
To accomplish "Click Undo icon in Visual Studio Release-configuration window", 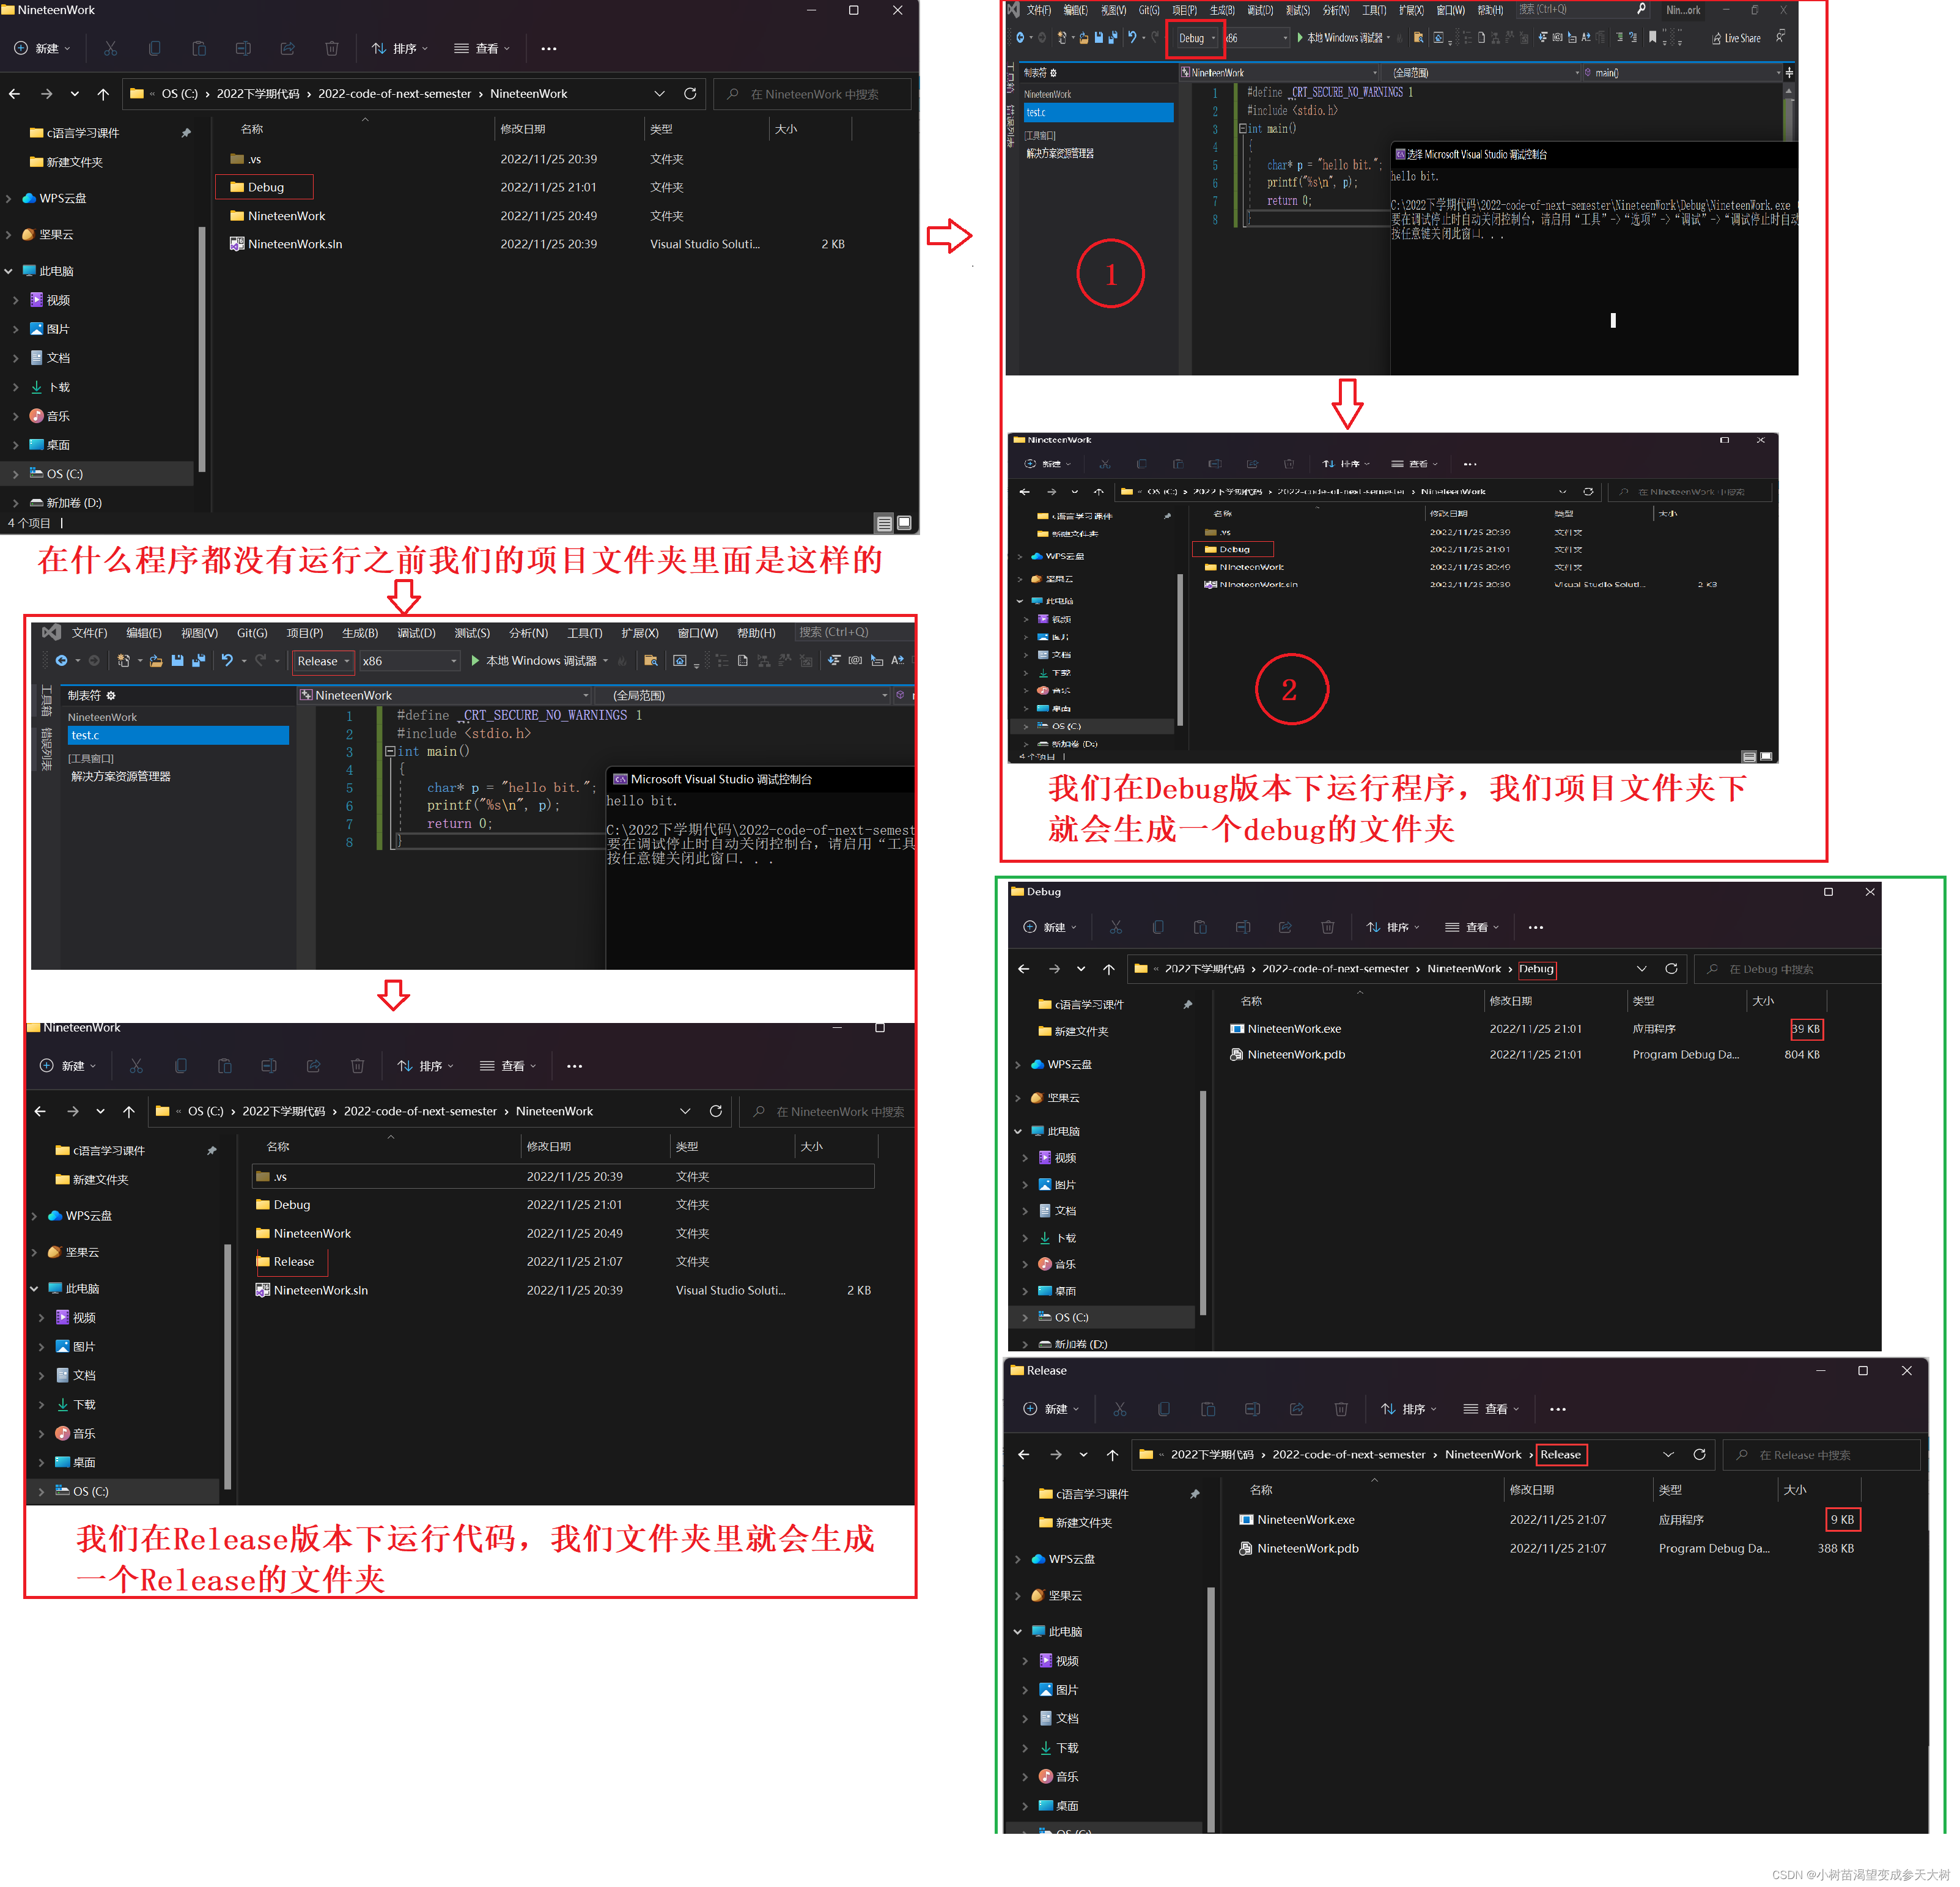I will click(x=227, y=661).
